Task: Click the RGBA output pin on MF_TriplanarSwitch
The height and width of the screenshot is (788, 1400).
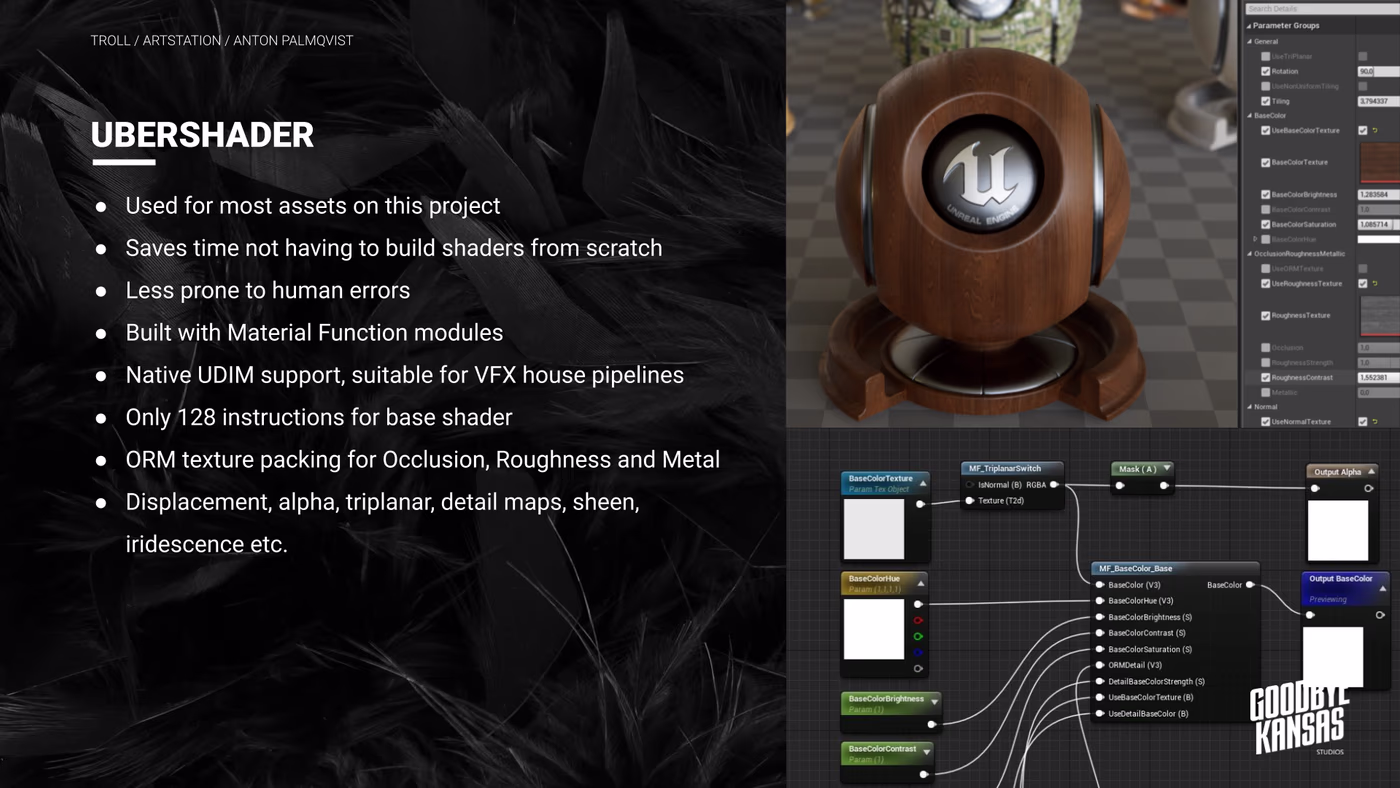Action: tap(1054, 485)
